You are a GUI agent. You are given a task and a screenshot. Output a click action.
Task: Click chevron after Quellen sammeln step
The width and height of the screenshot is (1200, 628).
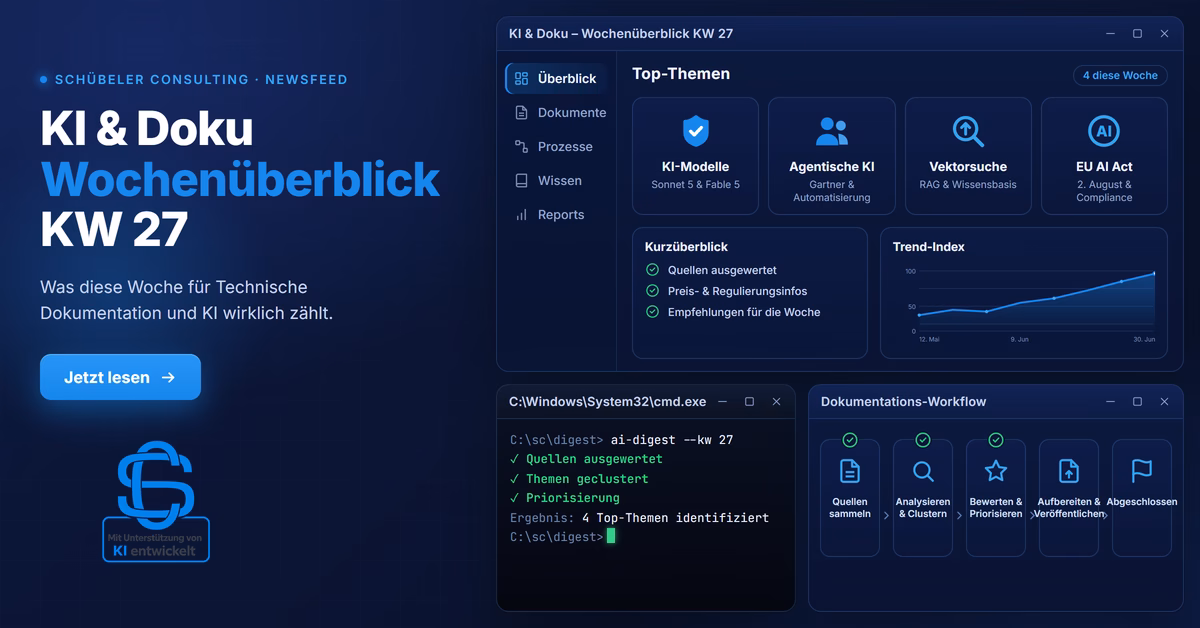pos(886,516)
